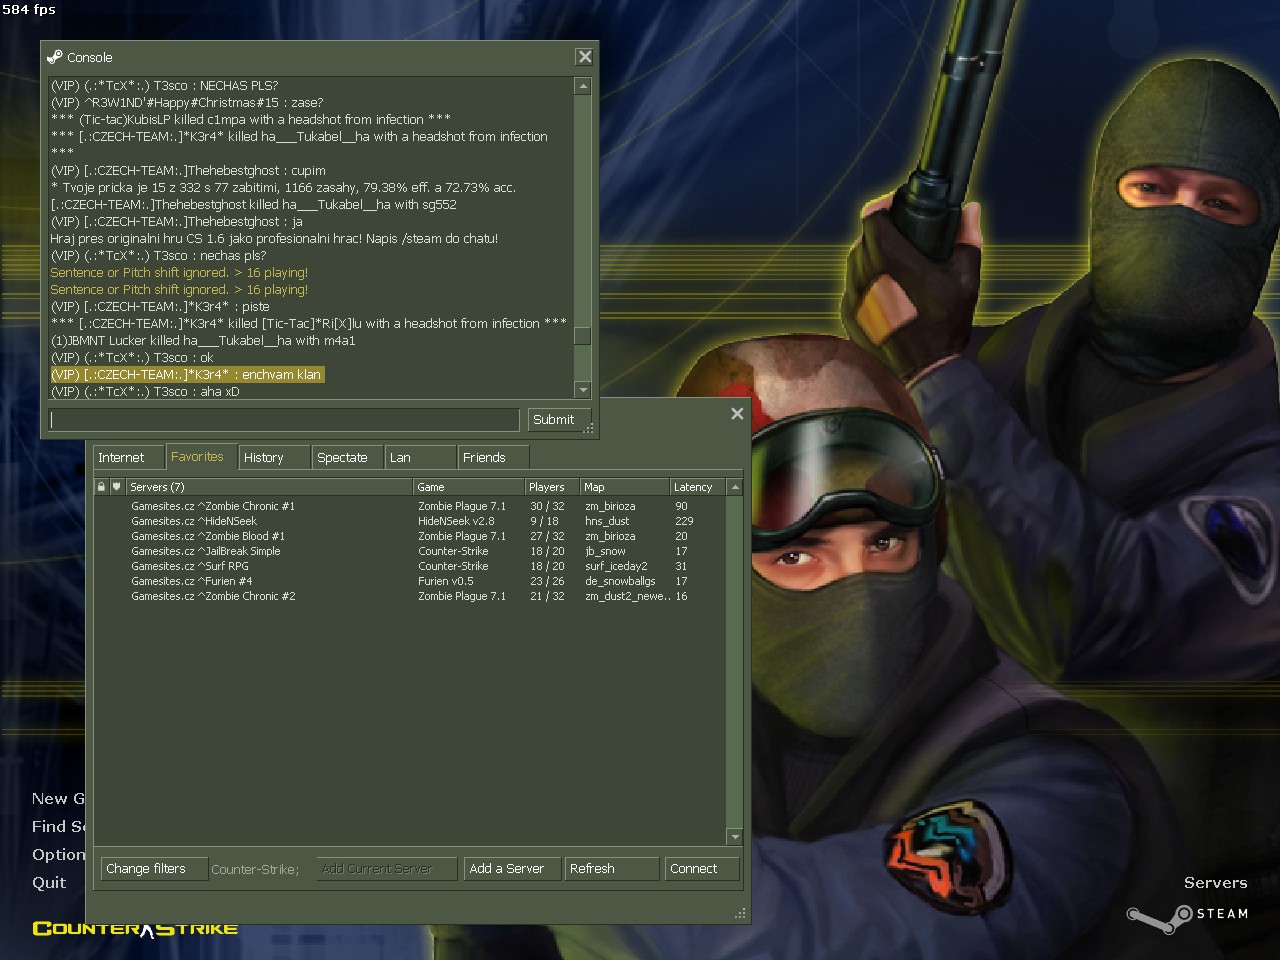This screenshot has height=960, width=1280.
Task: Click the console scrollbar thumb
Action: click(582, 335)
